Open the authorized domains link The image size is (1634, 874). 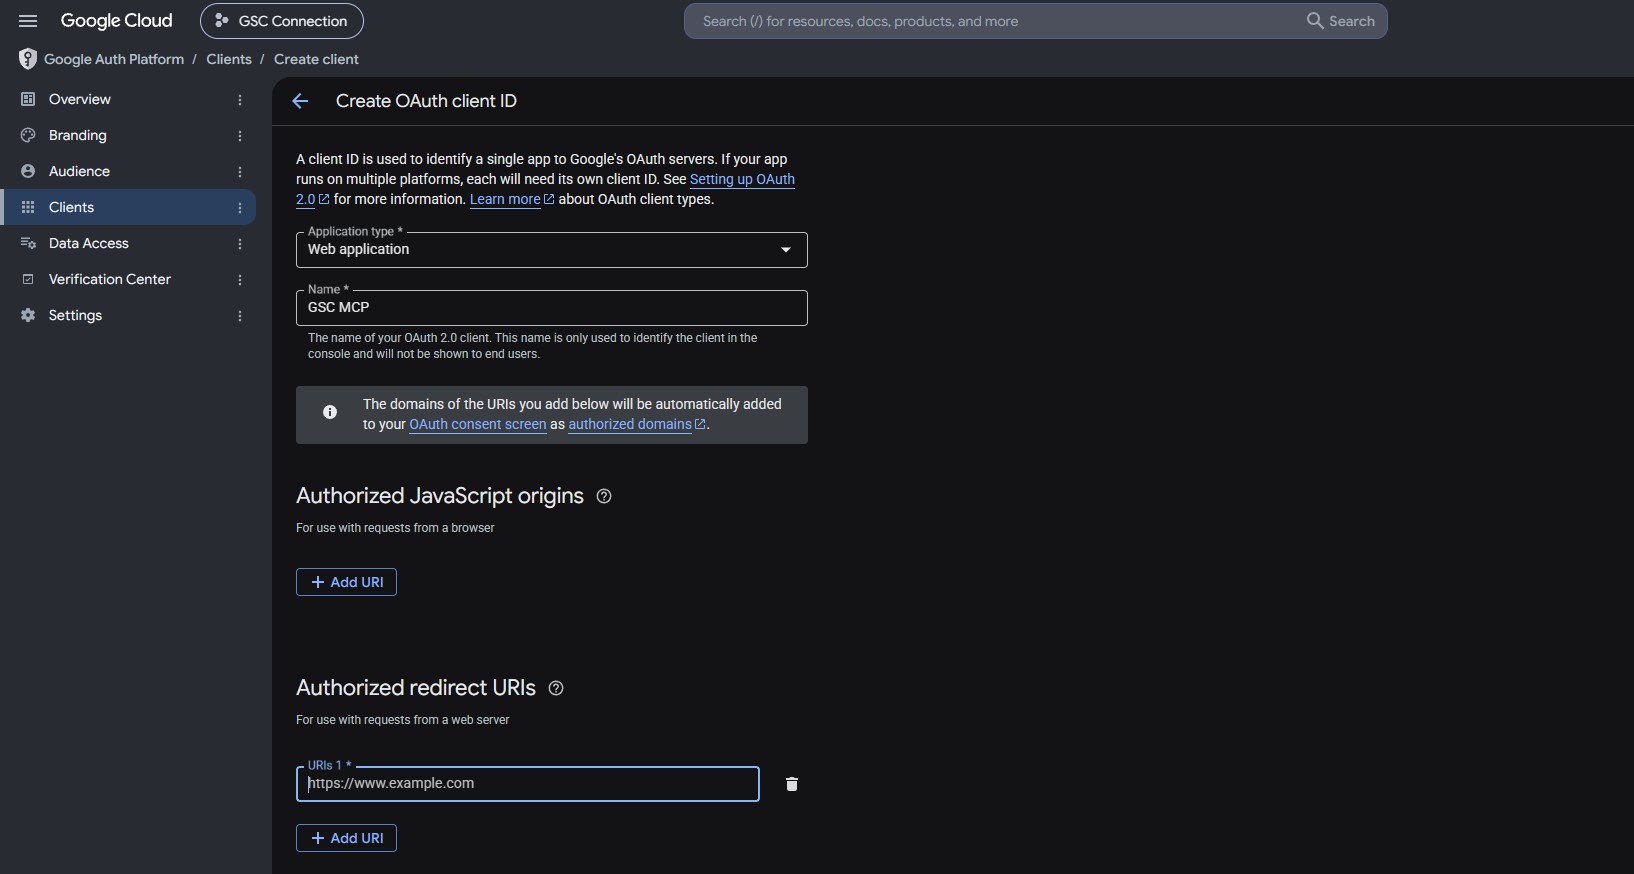pyautogui.click(x=637, y=424)
